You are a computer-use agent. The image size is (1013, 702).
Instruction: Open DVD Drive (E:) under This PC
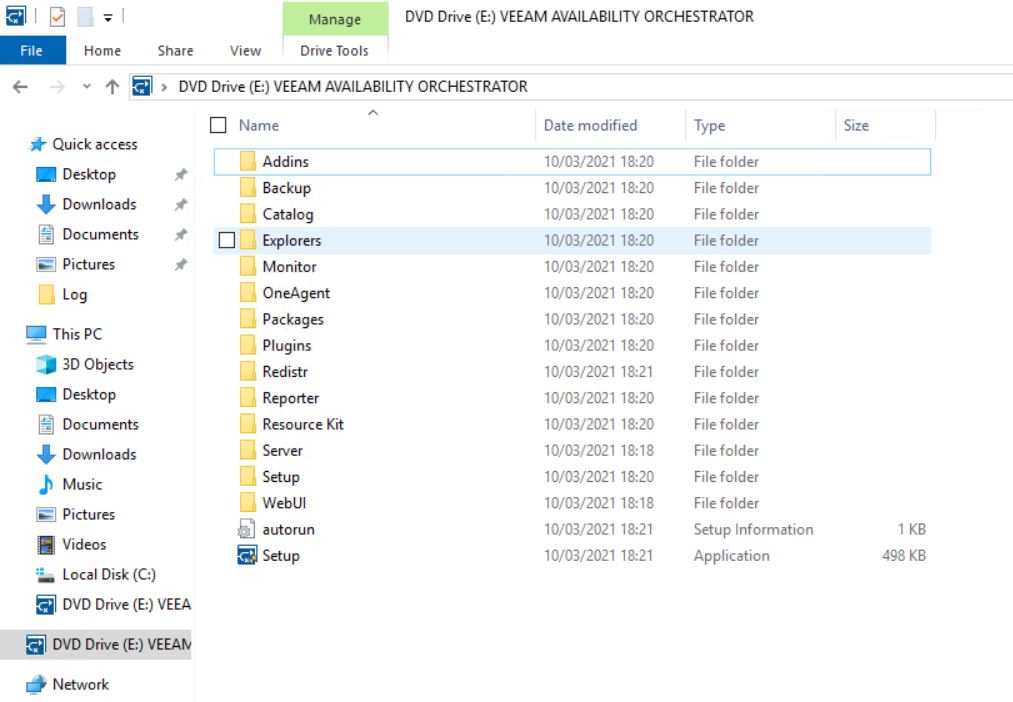(x=127, y=604)
